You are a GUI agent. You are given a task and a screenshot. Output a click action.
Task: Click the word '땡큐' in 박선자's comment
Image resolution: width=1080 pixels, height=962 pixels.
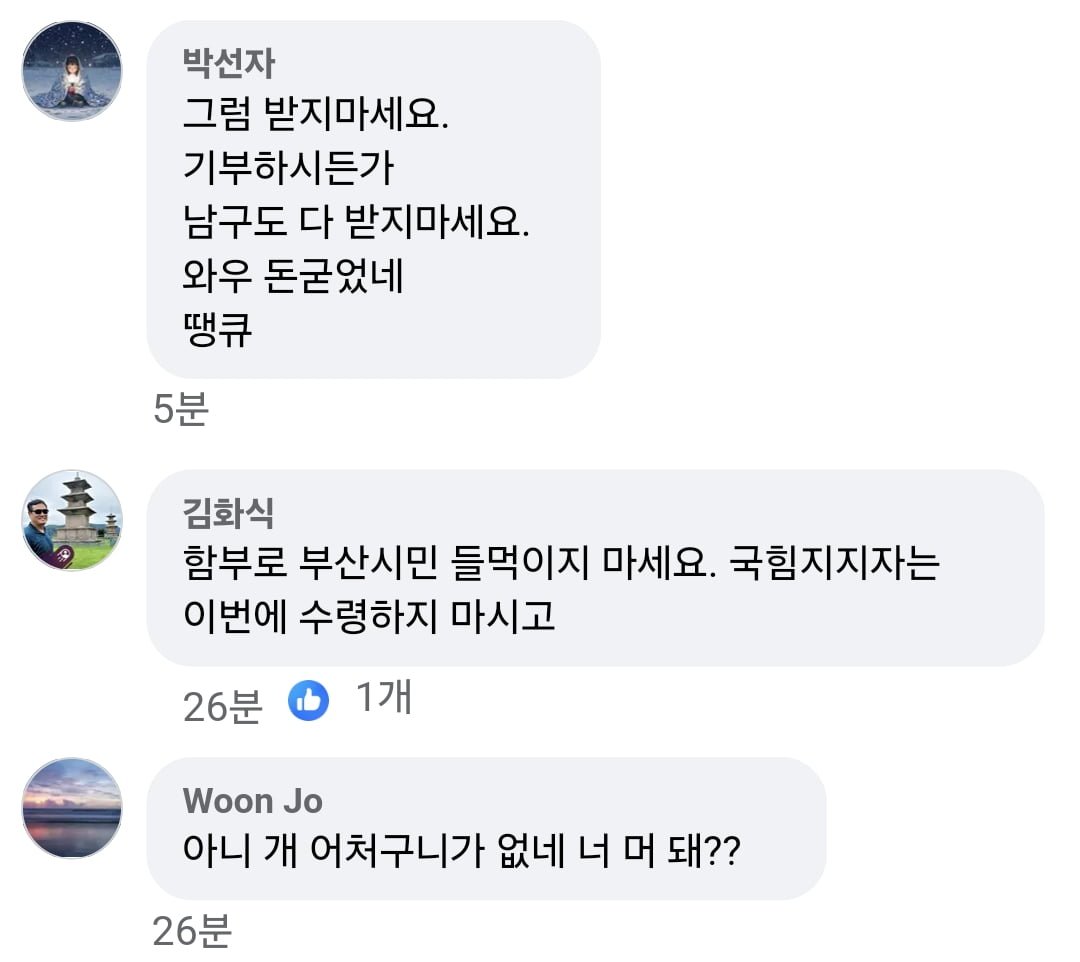tap(217, 331)
